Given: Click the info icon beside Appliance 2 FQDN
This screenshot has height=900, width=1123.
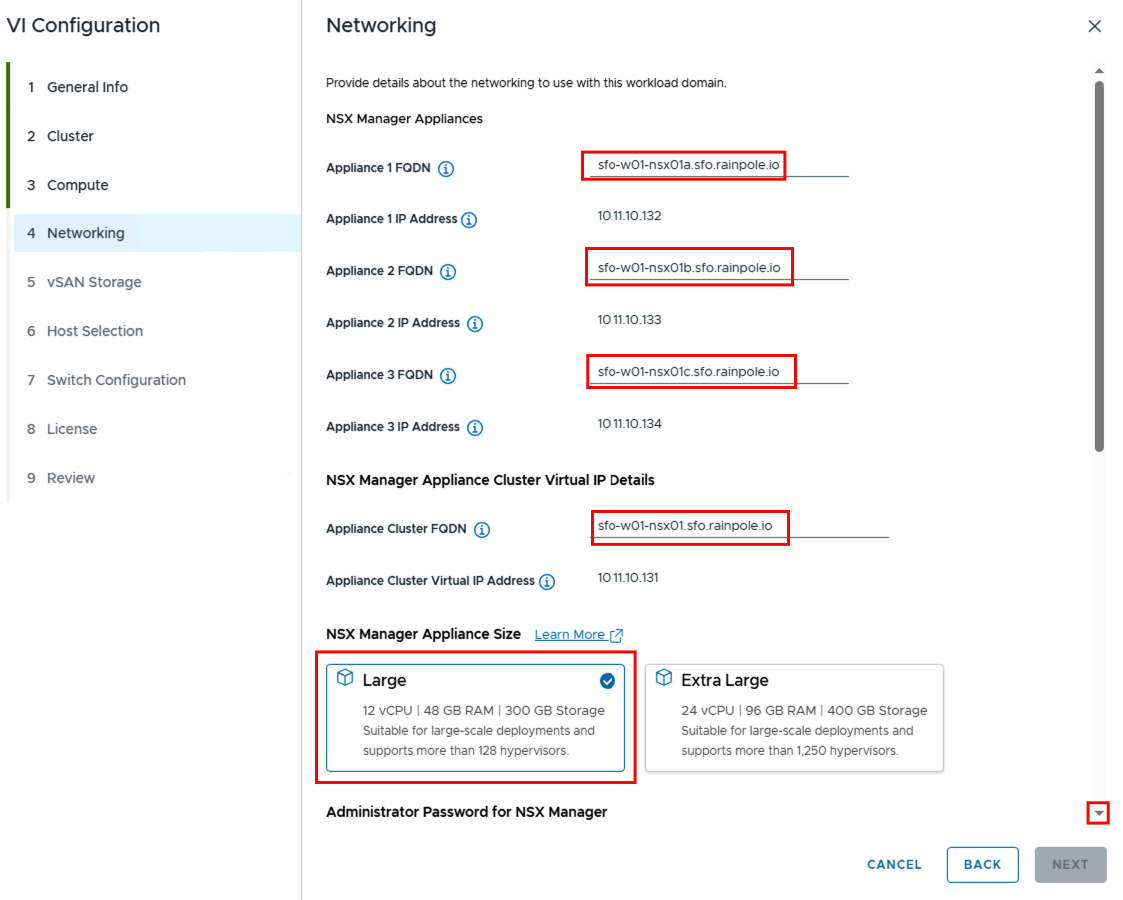Looking at the screenshot, I should click(x=448, y=271).
